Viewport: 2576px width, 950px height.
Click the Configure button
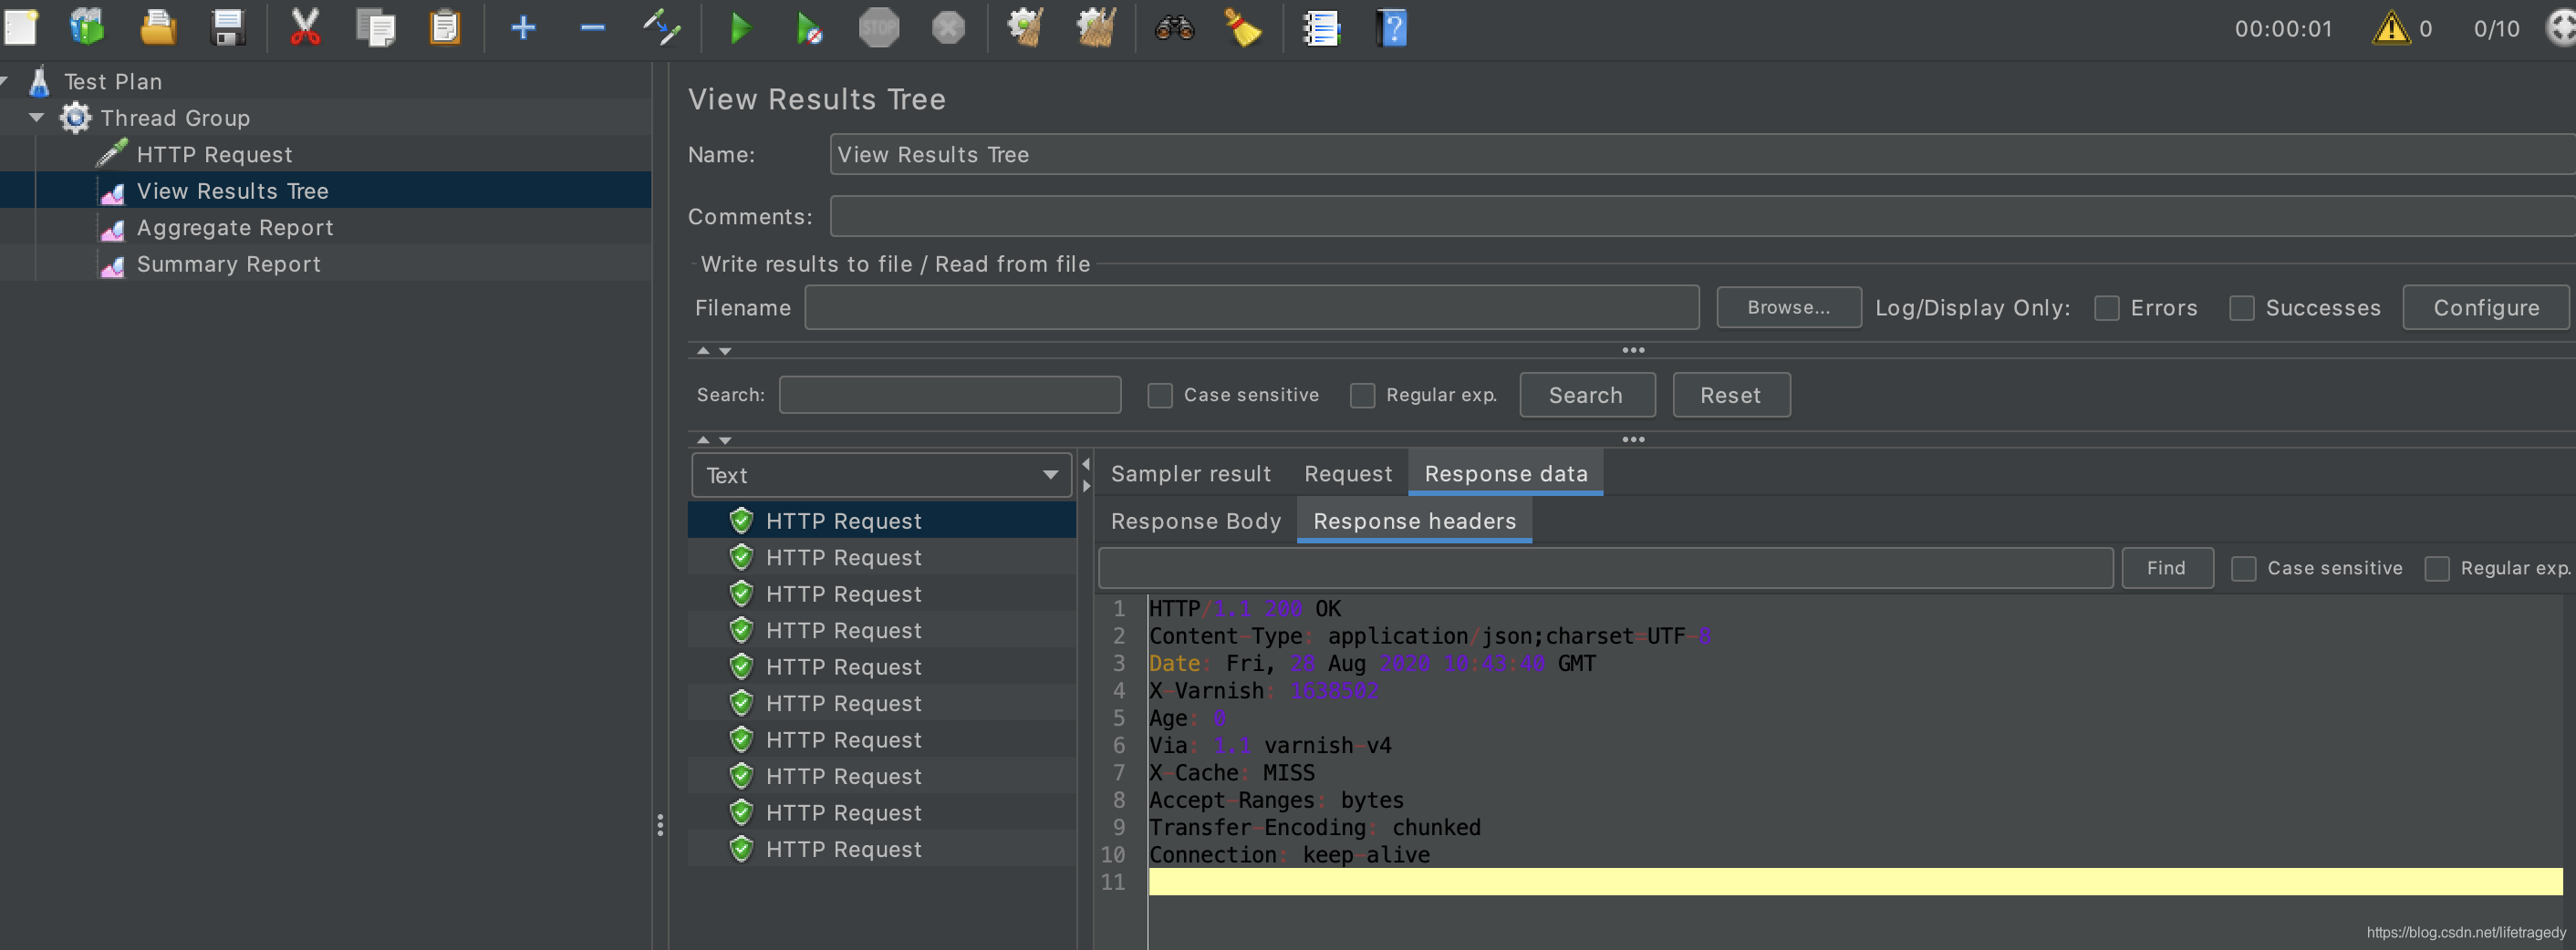point(2485,307)
